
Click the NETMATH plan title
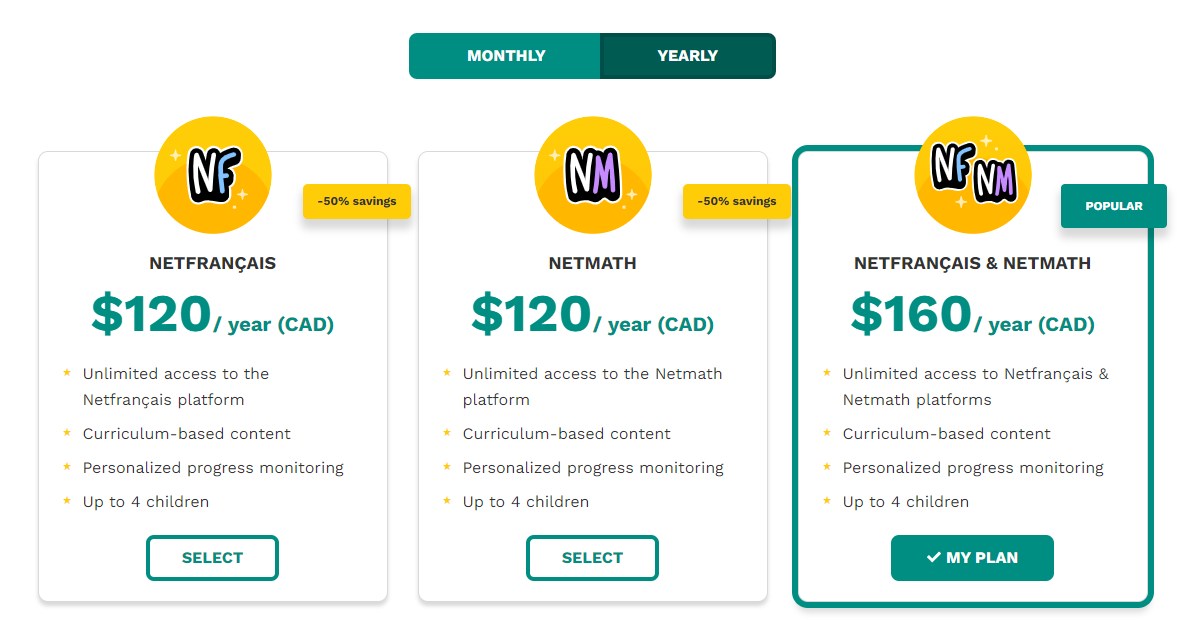point(592,263)
